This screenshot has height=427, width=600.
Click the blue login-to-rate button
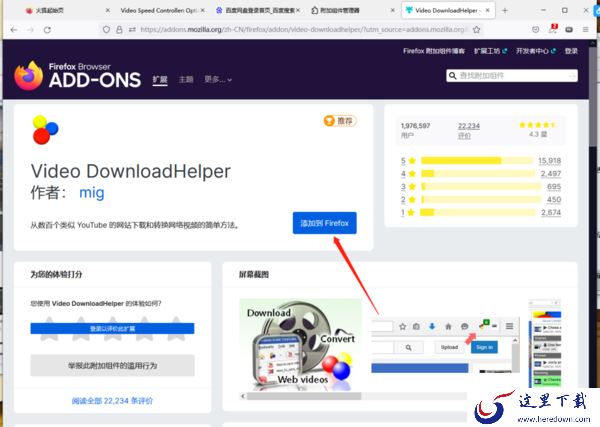[112, 328]
